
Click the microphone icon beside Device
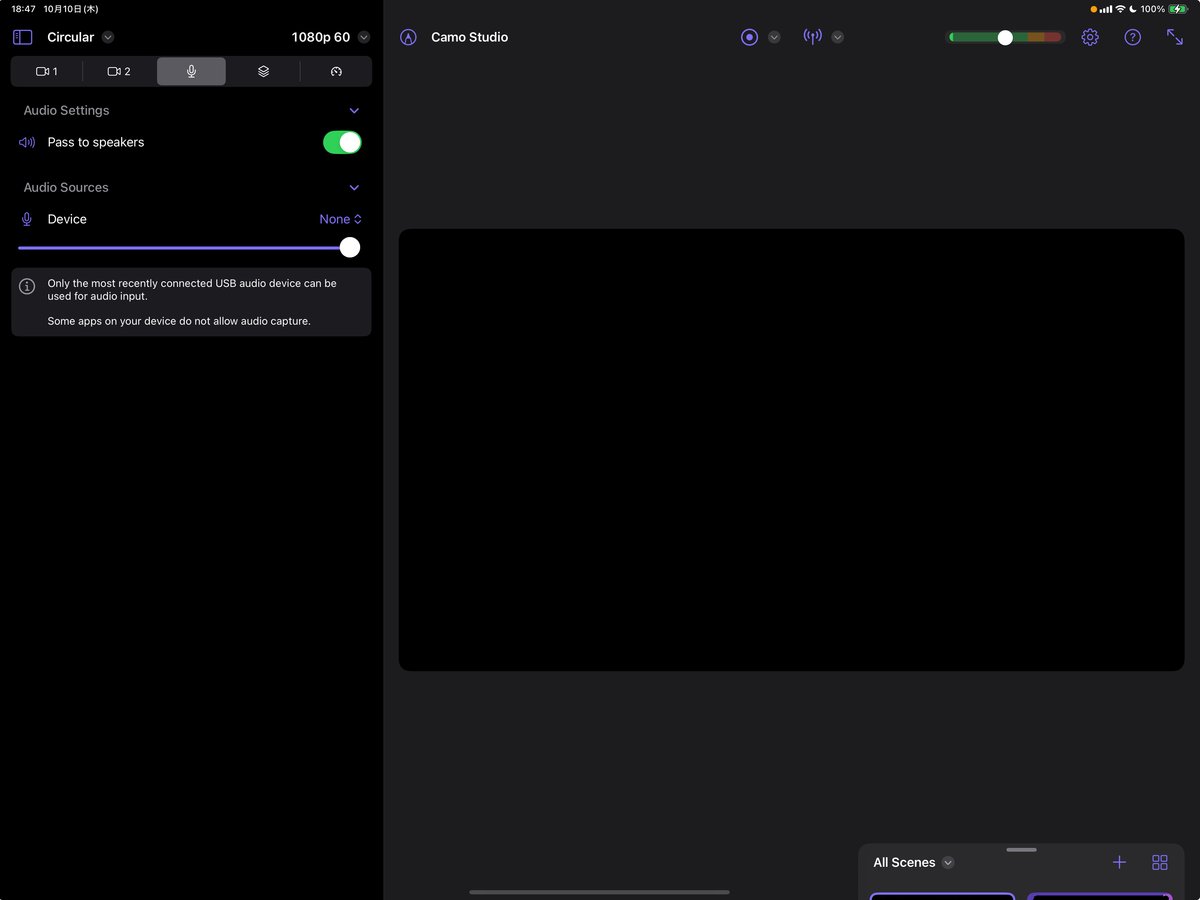(x=27, y=219)
